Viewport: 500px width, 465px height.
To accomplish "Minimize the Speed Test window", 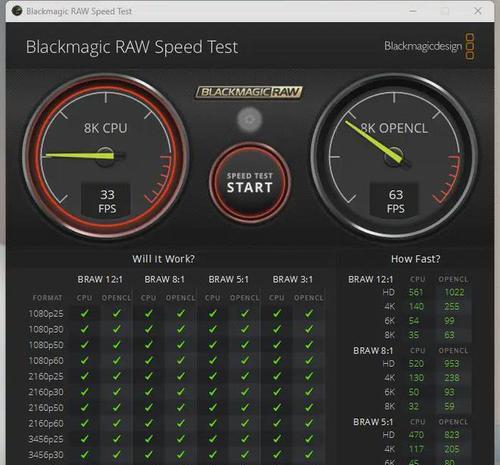I will [x=413, y=11].
